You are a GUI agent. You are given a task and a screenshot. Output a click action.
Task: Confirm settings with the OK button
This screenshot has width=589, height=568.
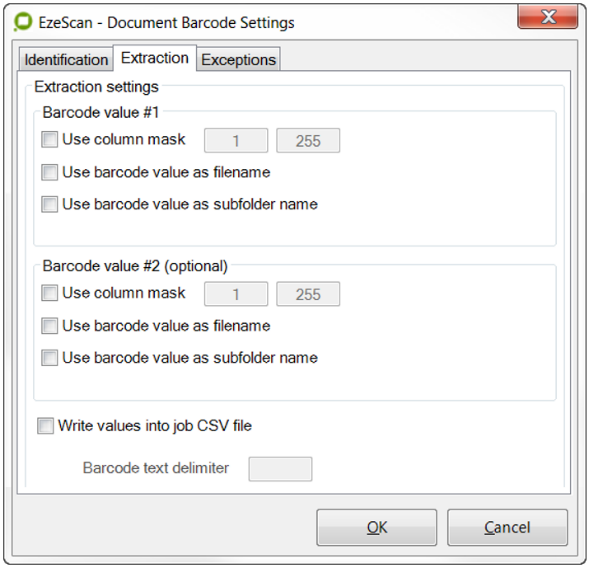point(376,527)
